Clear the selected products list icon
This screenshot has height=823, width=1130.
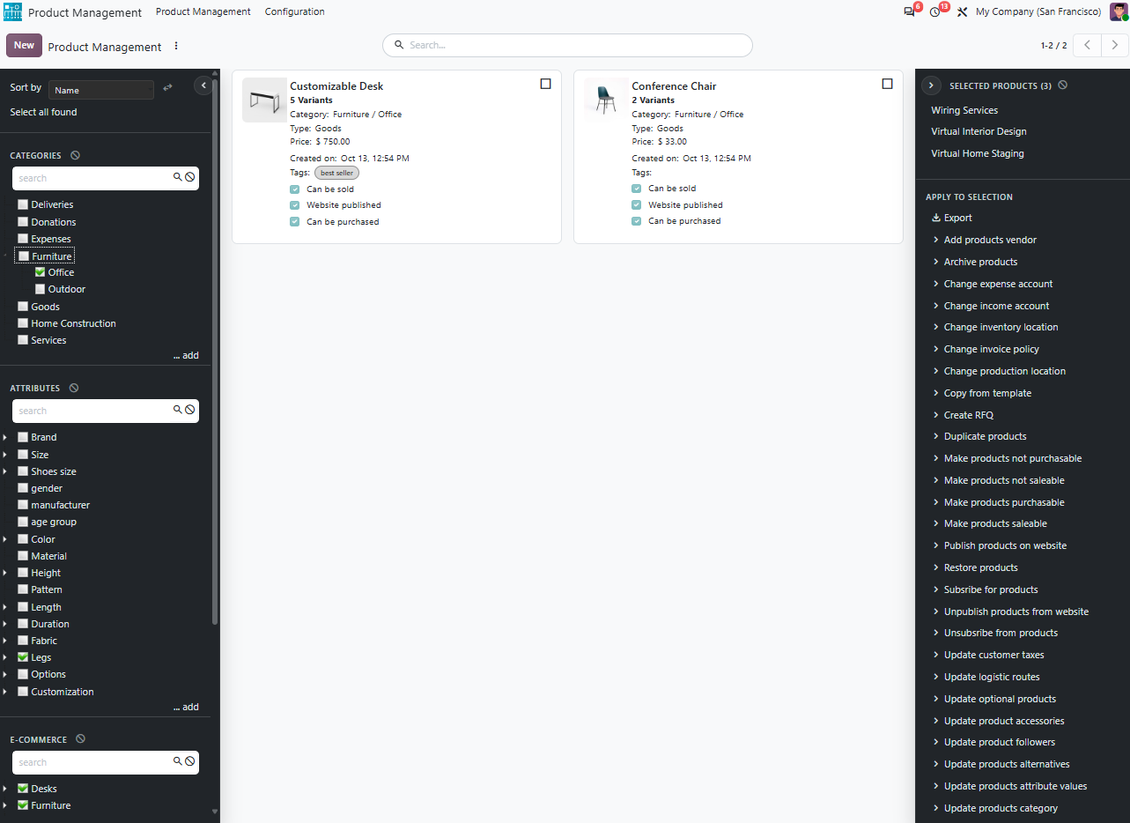pos(1063,85)
